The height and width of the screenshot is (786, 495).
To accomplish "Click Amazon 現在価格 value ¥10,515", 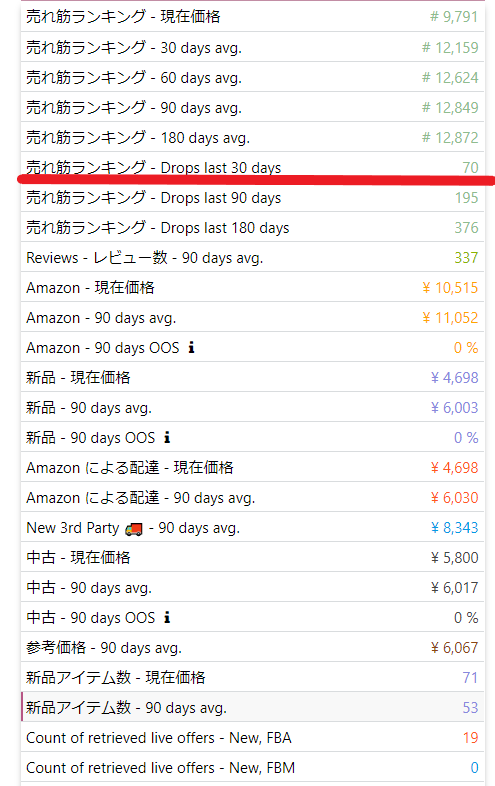I will click(x=450, y=287).
